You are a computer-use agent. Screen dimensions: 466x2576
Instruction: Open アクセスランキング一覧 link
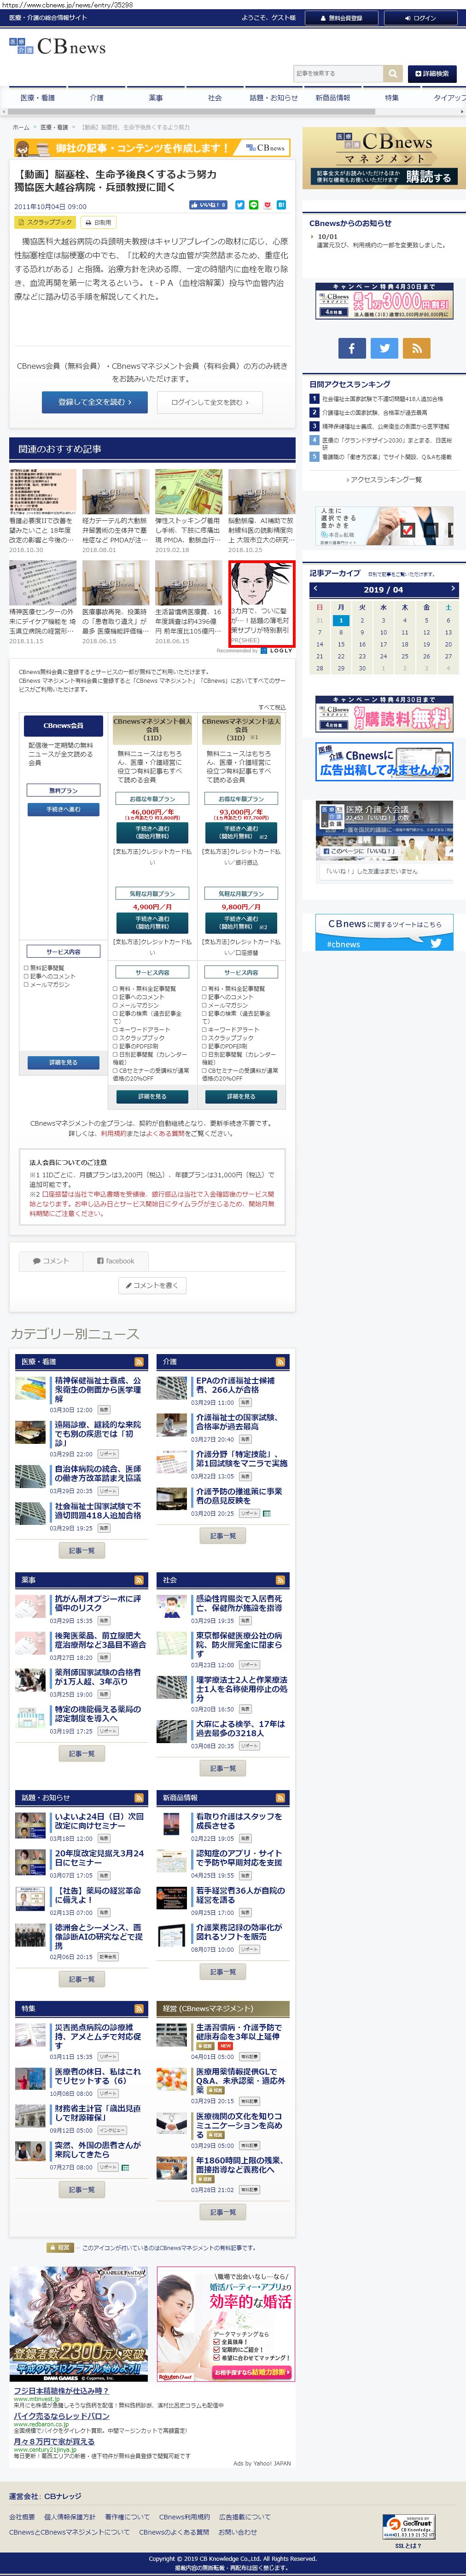(x=384, y=480)
